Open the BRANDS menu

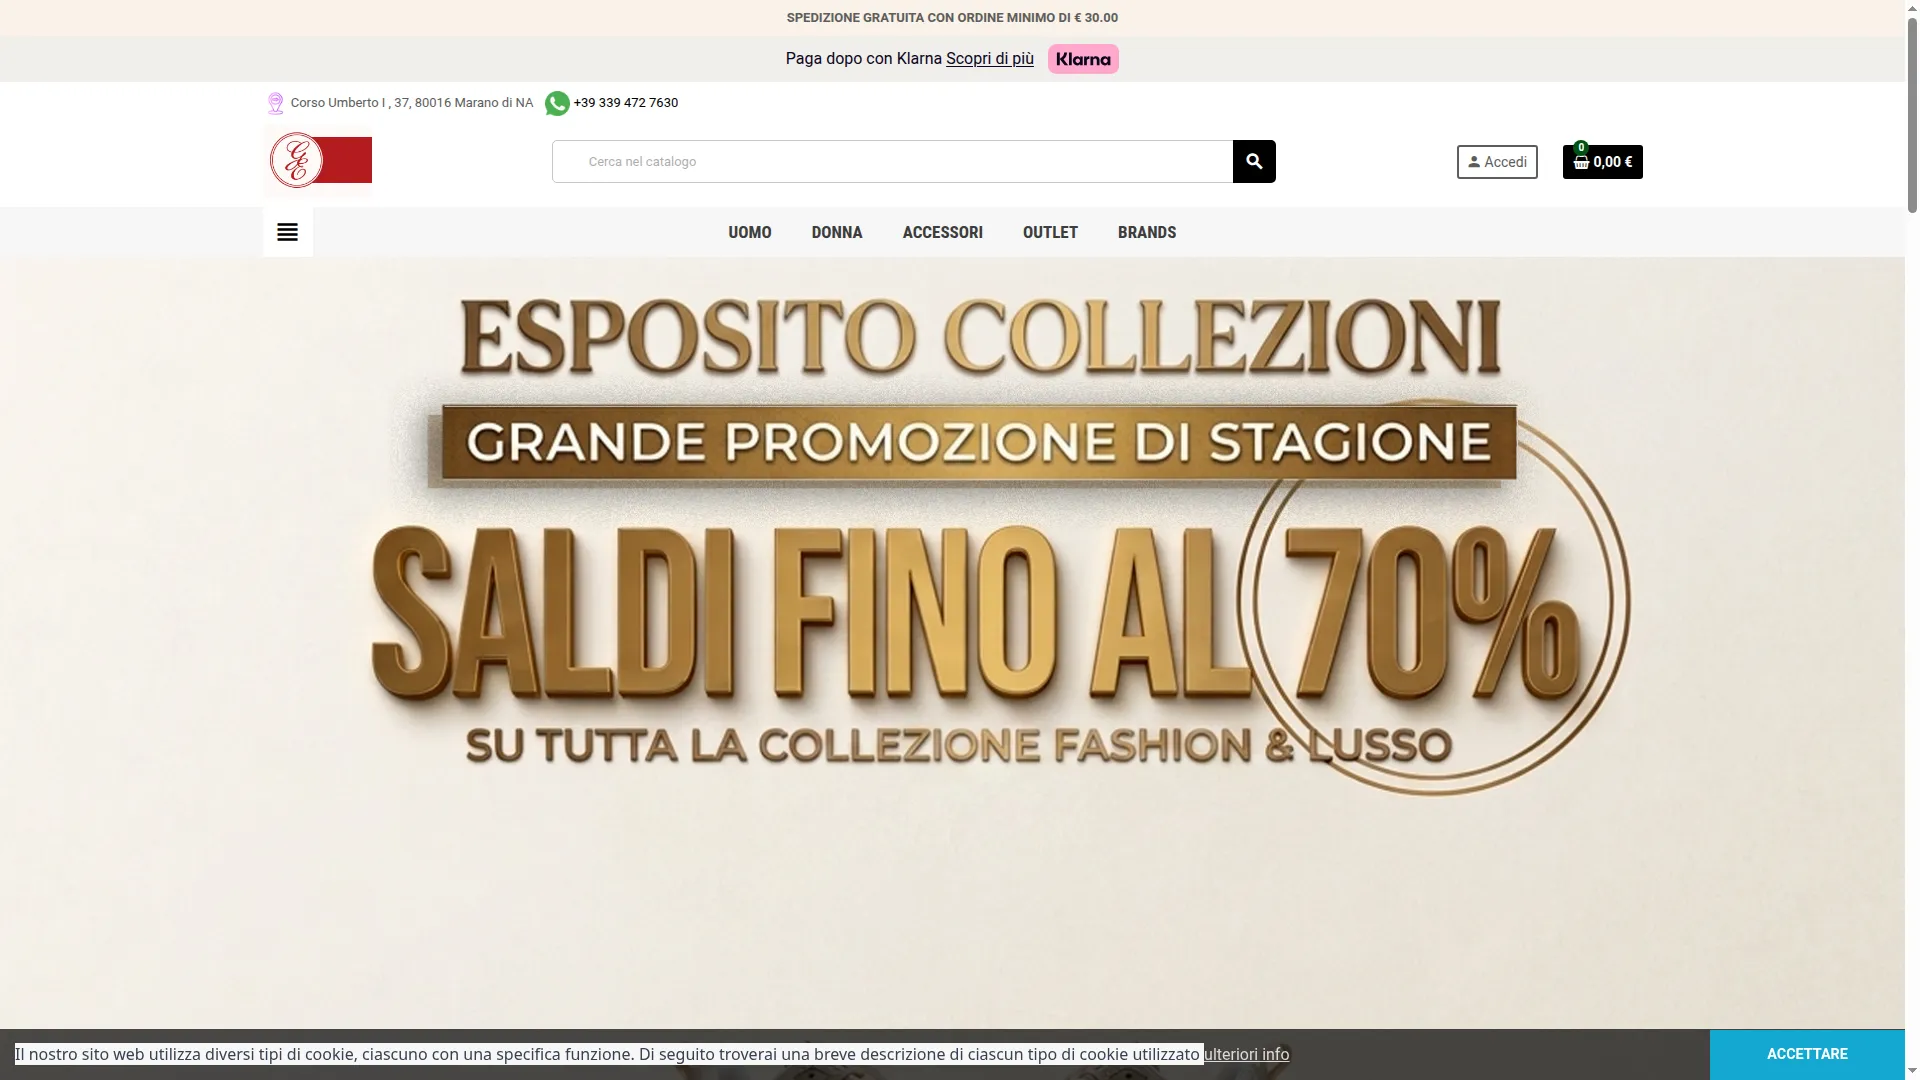tap(1147, 232)
